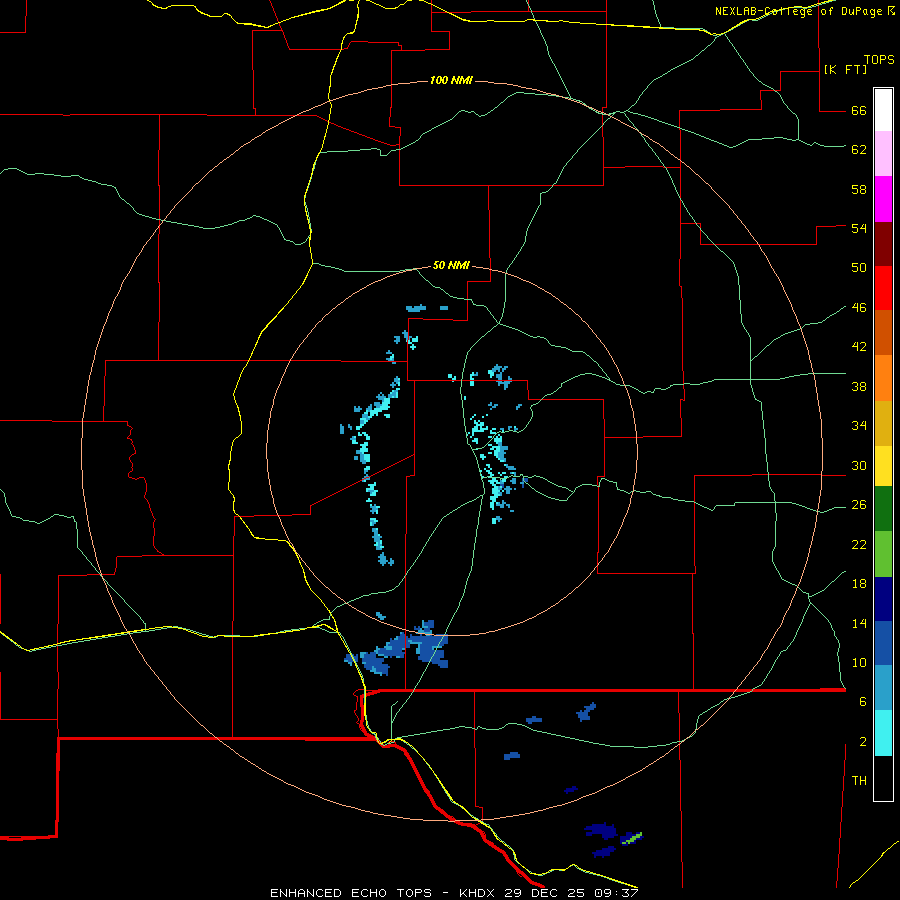Select the navy blue legend swatch

click(883, 599)
